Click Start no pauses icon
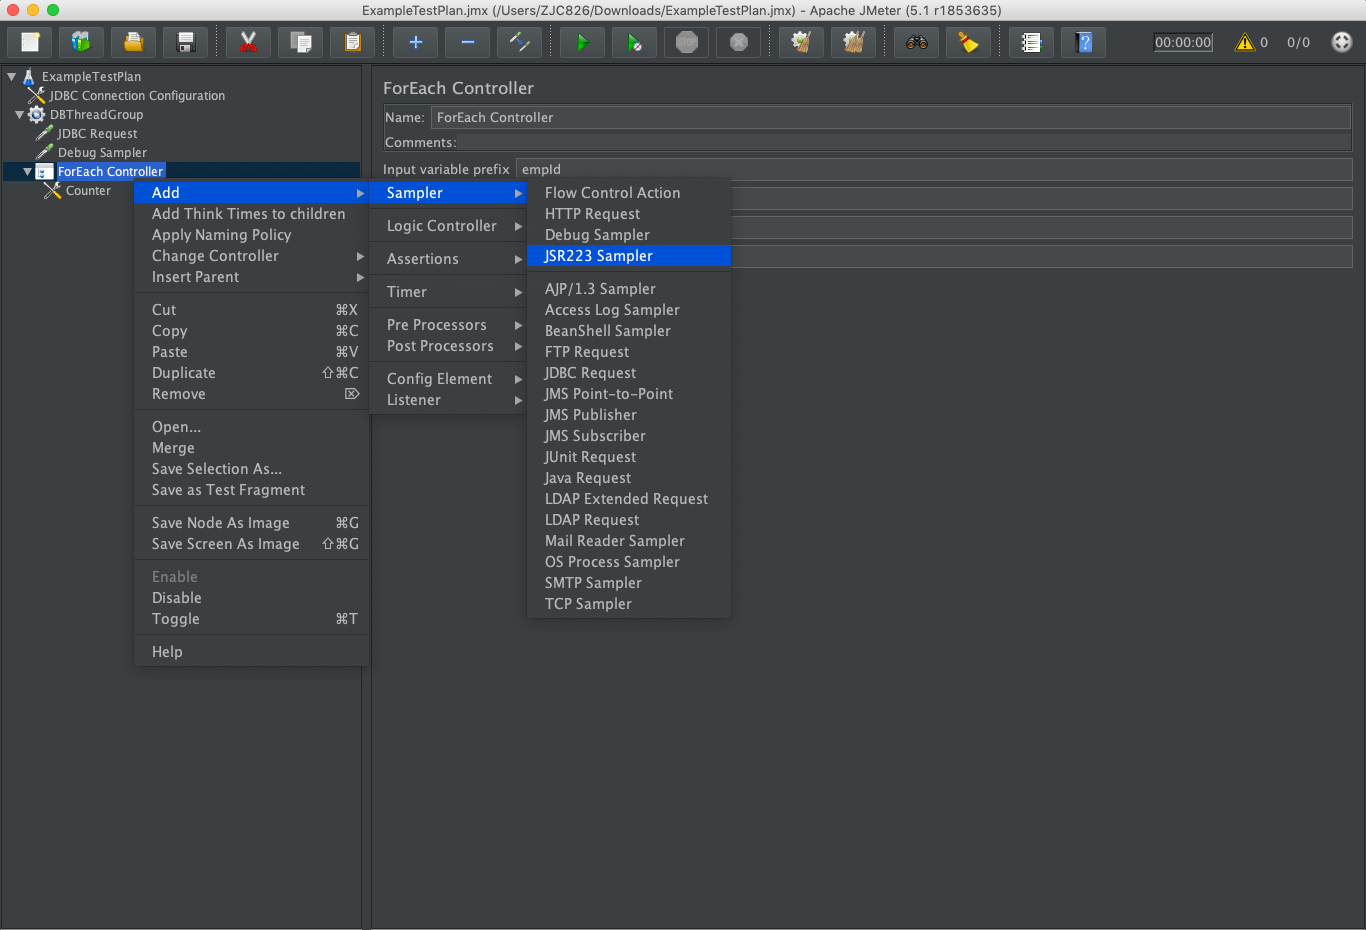Viewport: 1366px width, 930px height. tap(635, 42)
